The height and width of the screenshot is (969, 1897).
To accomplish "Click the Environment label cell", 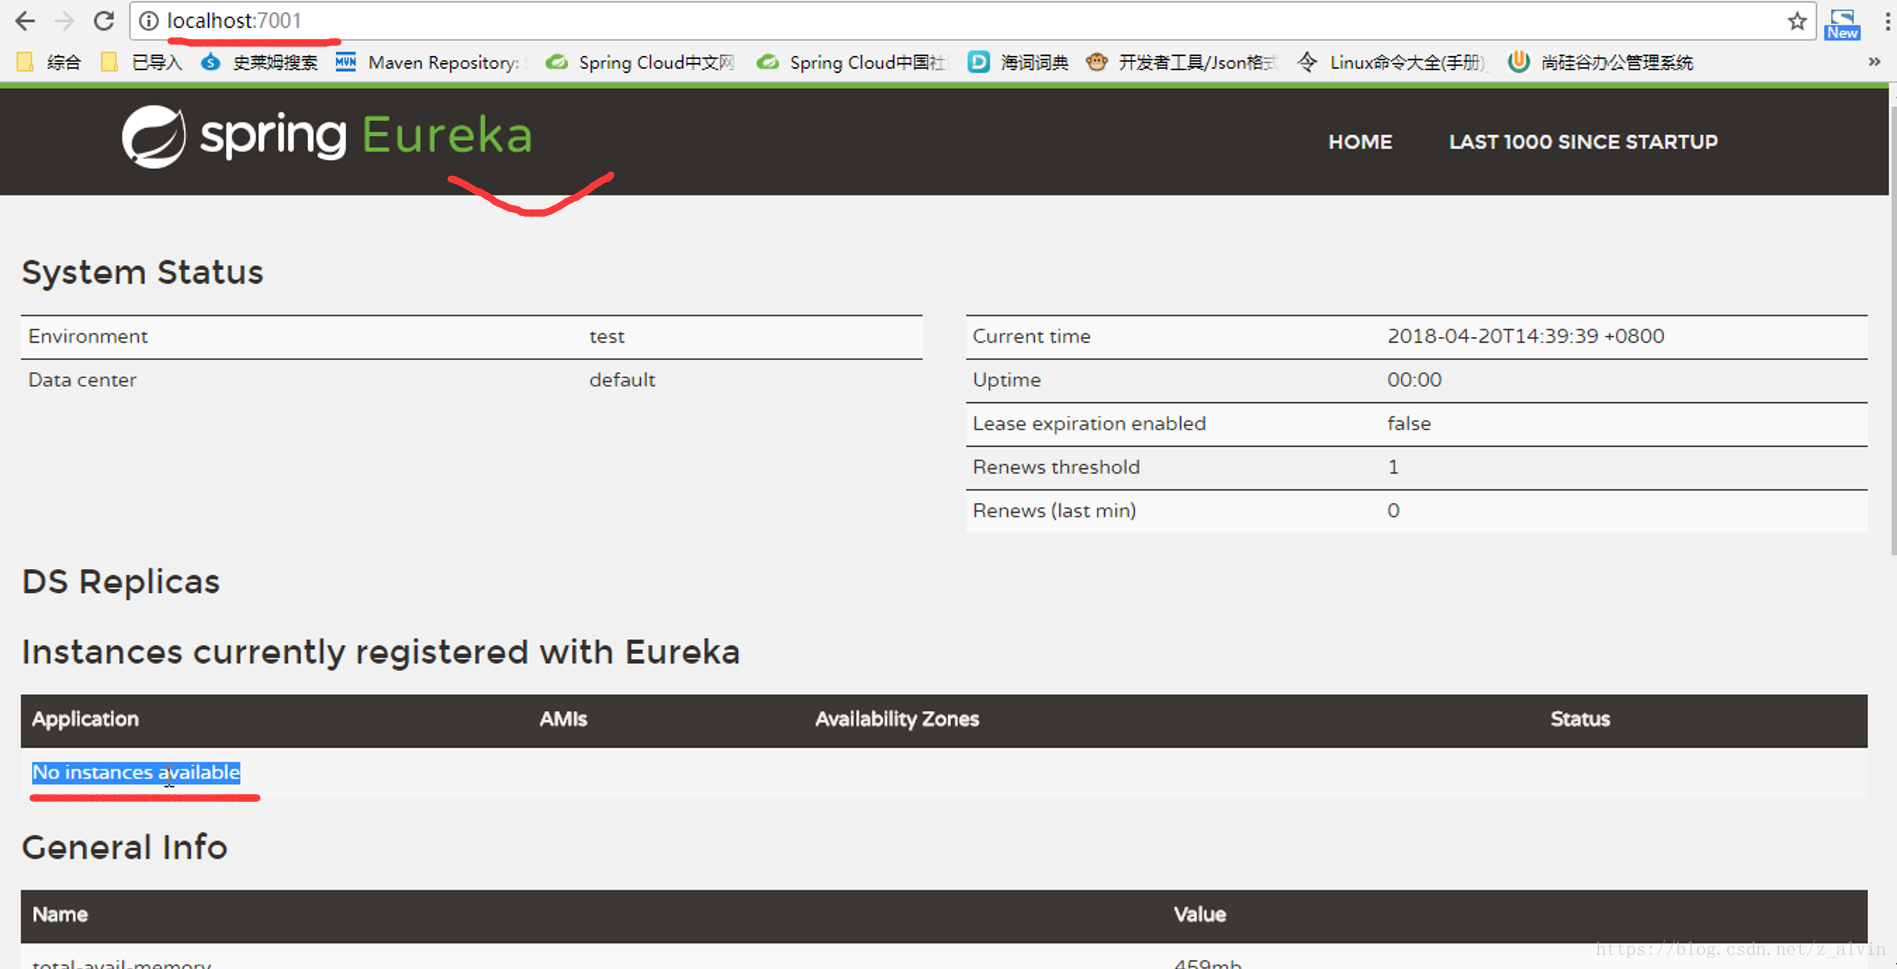I will click(x=88, y=337).
